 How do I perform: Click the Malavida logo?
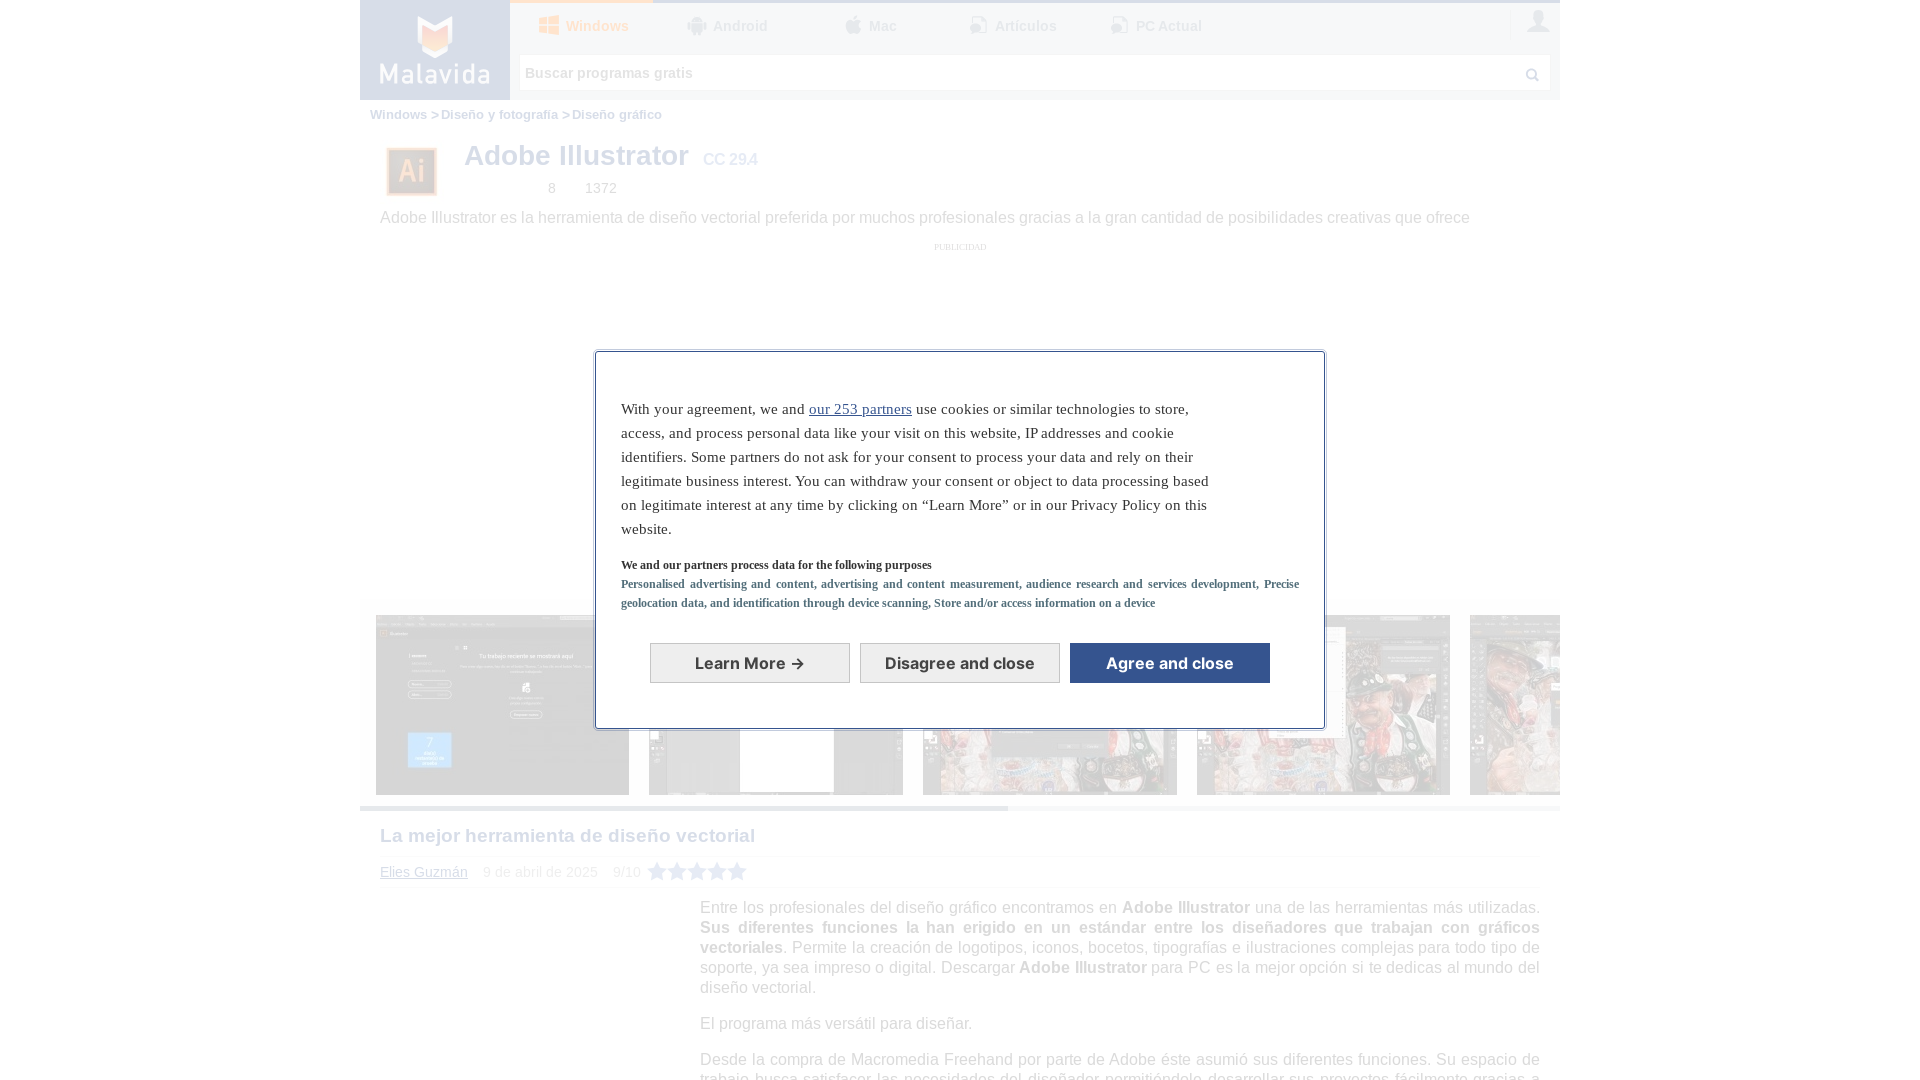pos(435,50)
